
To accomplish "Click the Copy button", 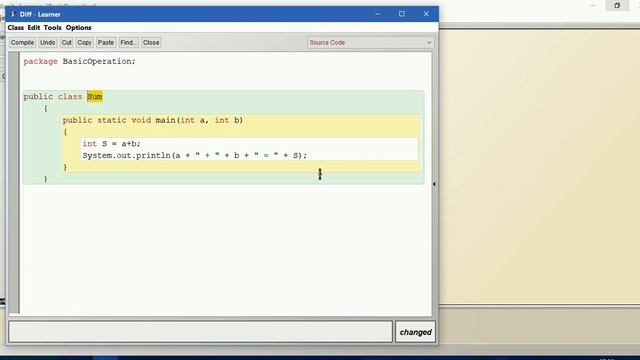I will point(84,42).
